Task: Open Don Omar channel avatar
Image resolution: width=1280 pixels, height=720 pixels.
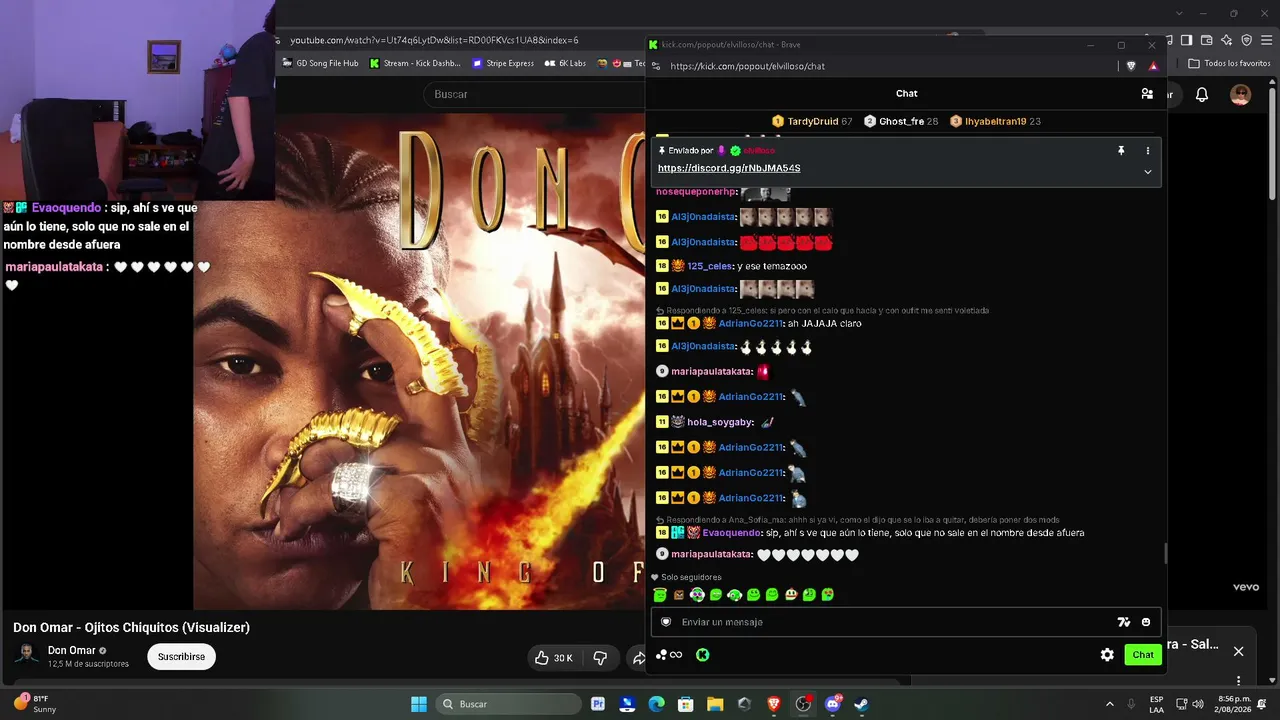Action: [27, 656]
